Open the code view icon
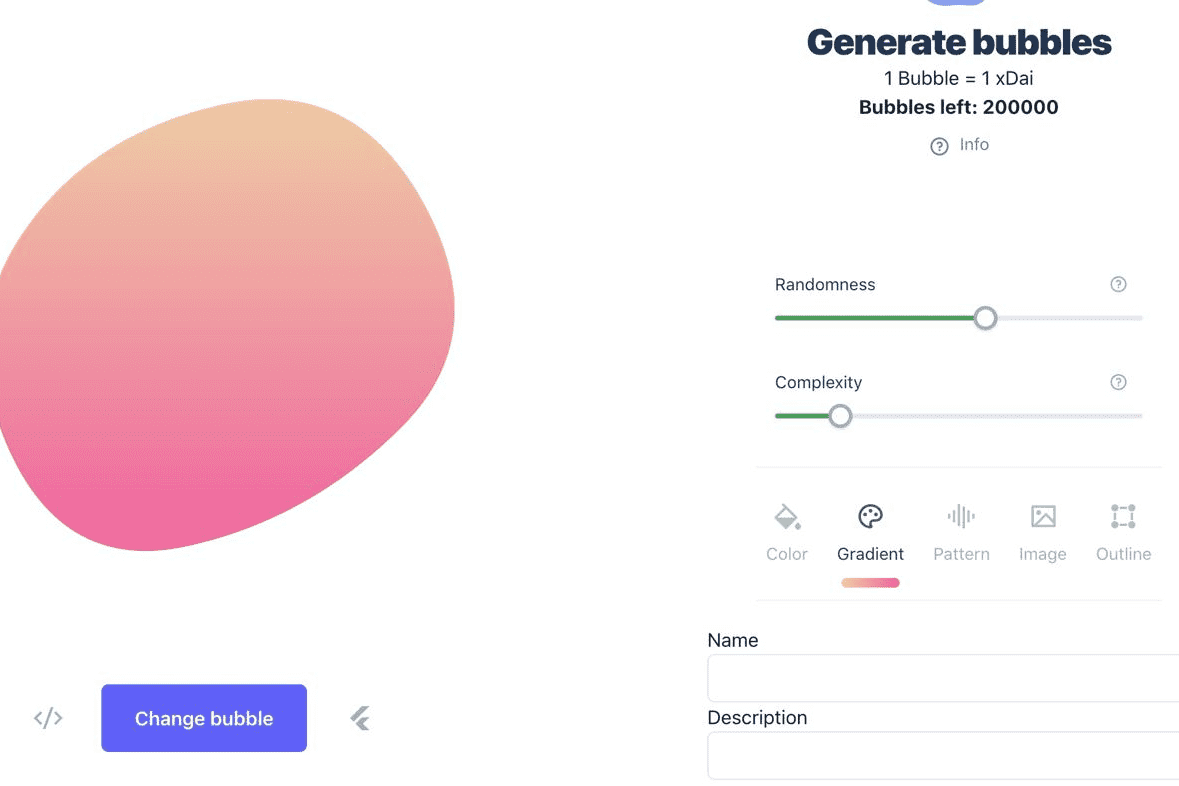This screenshot has width=1179, height=786. pyautogui.click(x=48, y=718)
